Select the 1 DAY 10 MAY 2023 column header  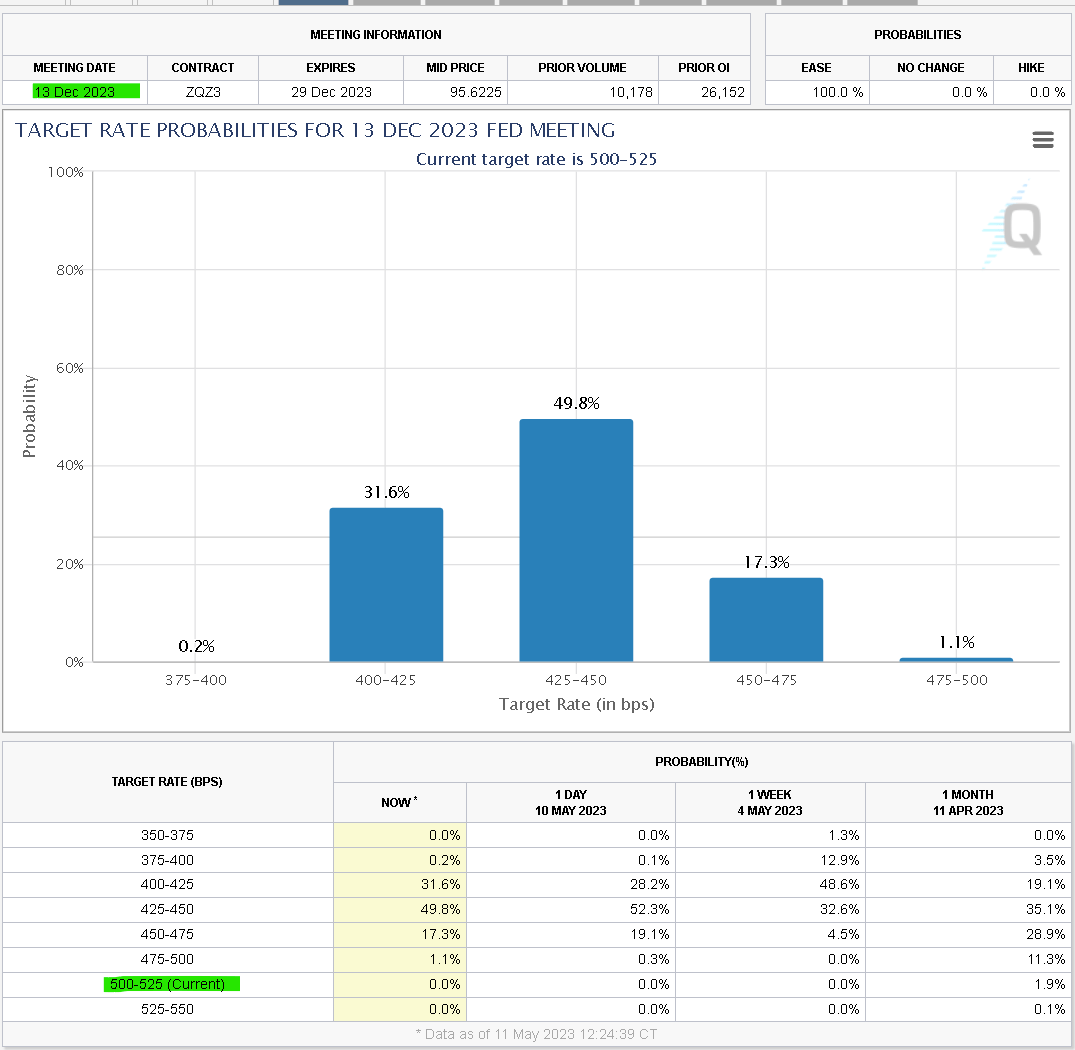[x=570, y=802]
